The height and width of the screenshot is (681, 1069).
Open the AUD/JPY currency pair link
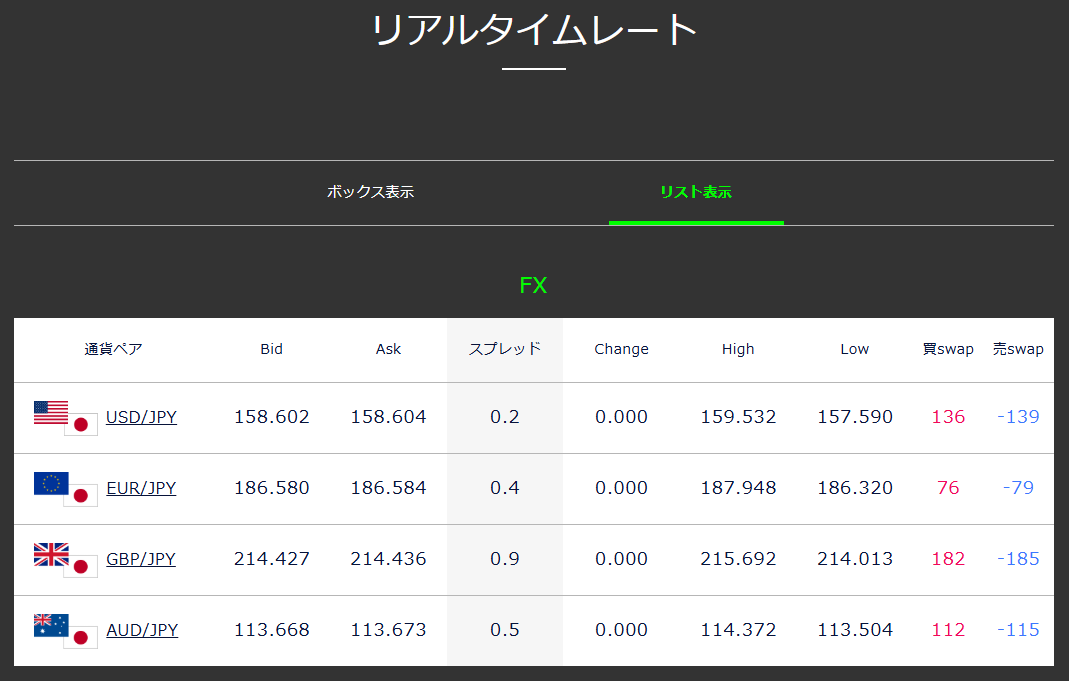point(142,630)
